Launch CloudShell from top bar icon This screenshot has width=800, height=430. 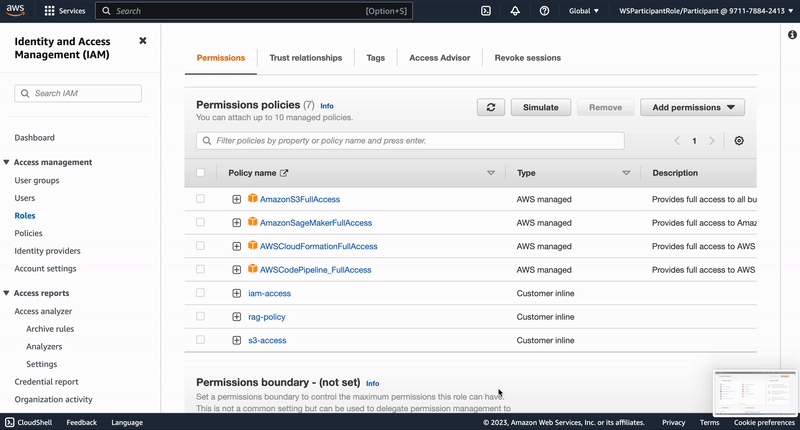486,11
